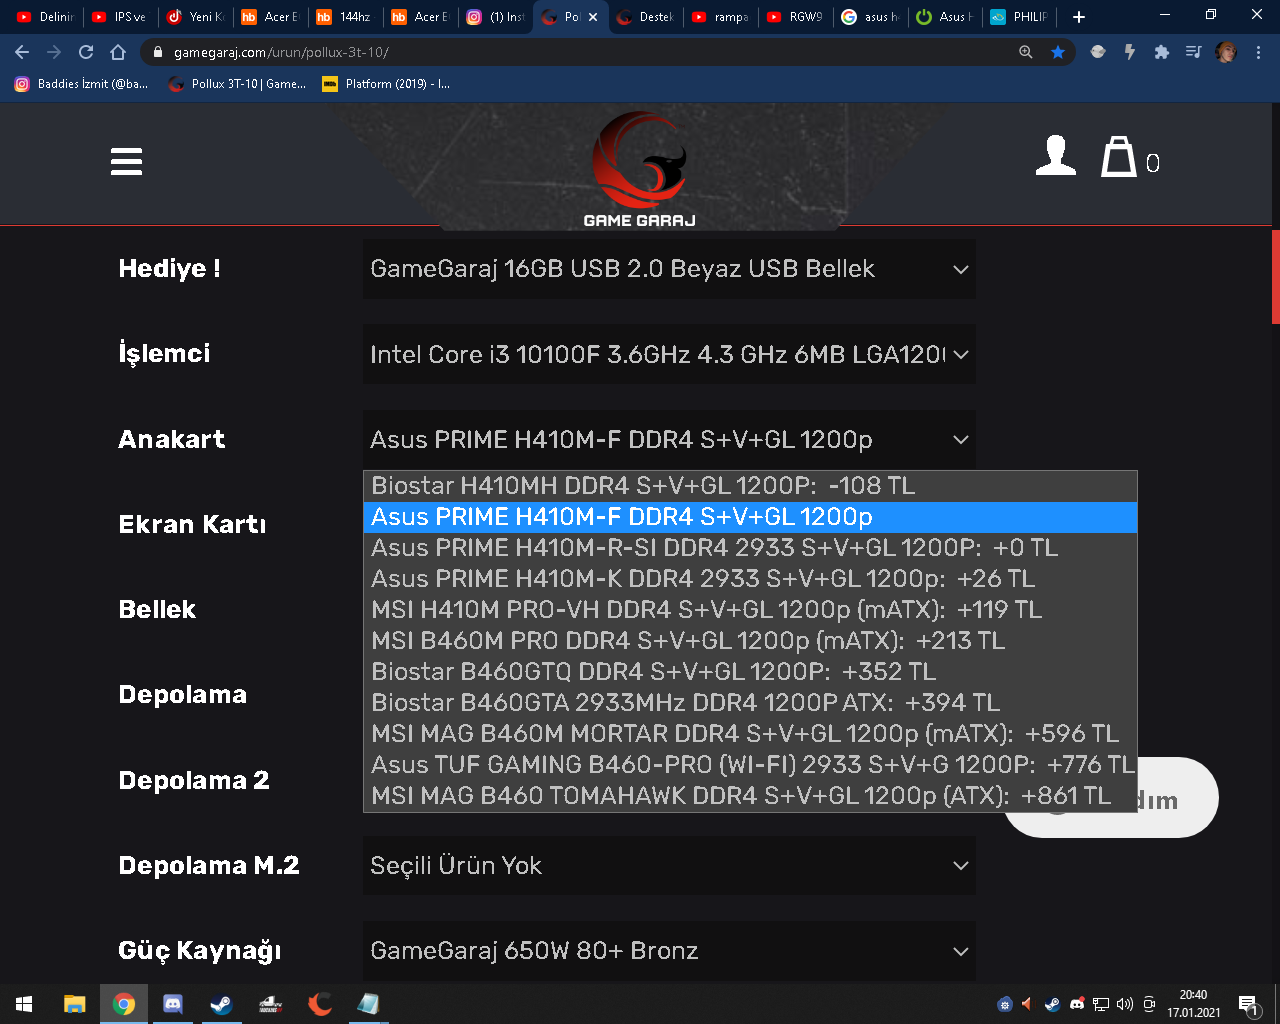Expand the İşlemci processor dropdown
The width and height of the screenshot is (1280, 1024).
coord(669,354)
